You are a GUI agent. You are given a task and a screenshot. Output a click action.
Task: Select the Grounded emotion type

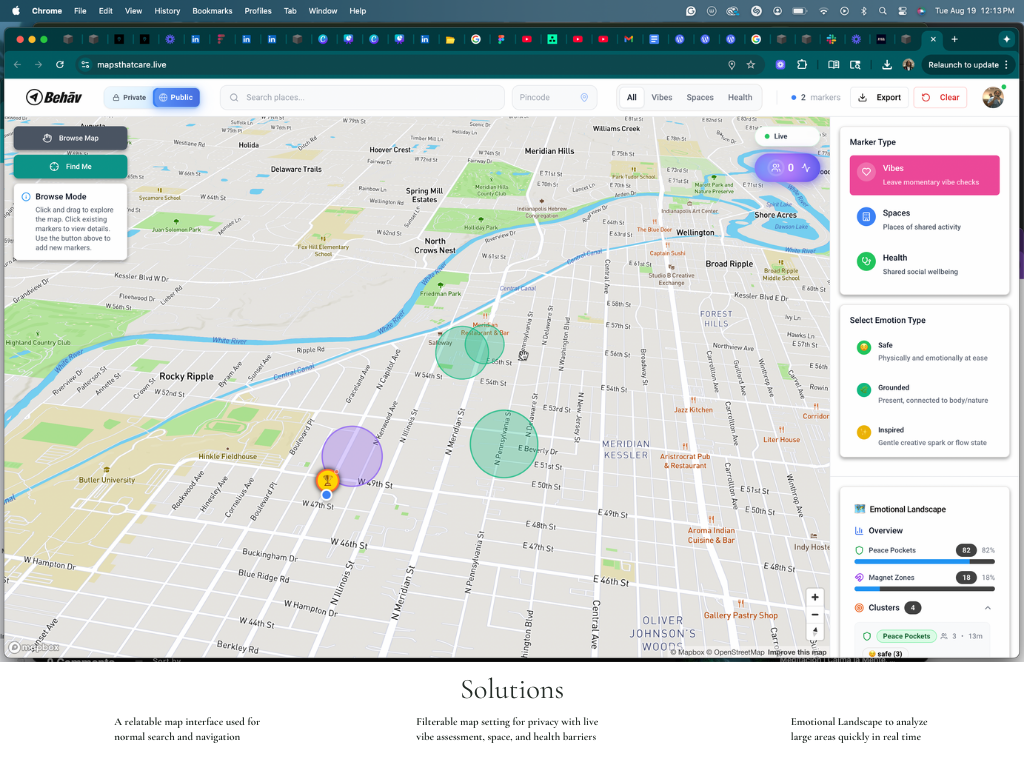point(924,393)
